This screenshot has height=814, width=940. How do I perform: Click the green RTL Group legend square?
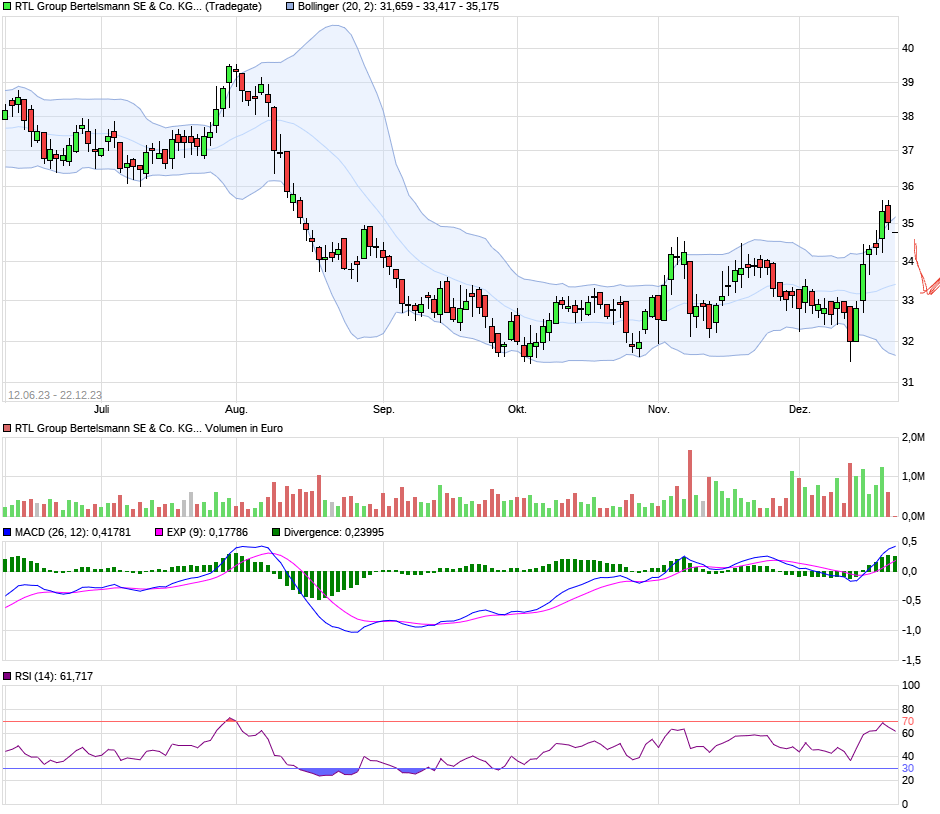7,7
